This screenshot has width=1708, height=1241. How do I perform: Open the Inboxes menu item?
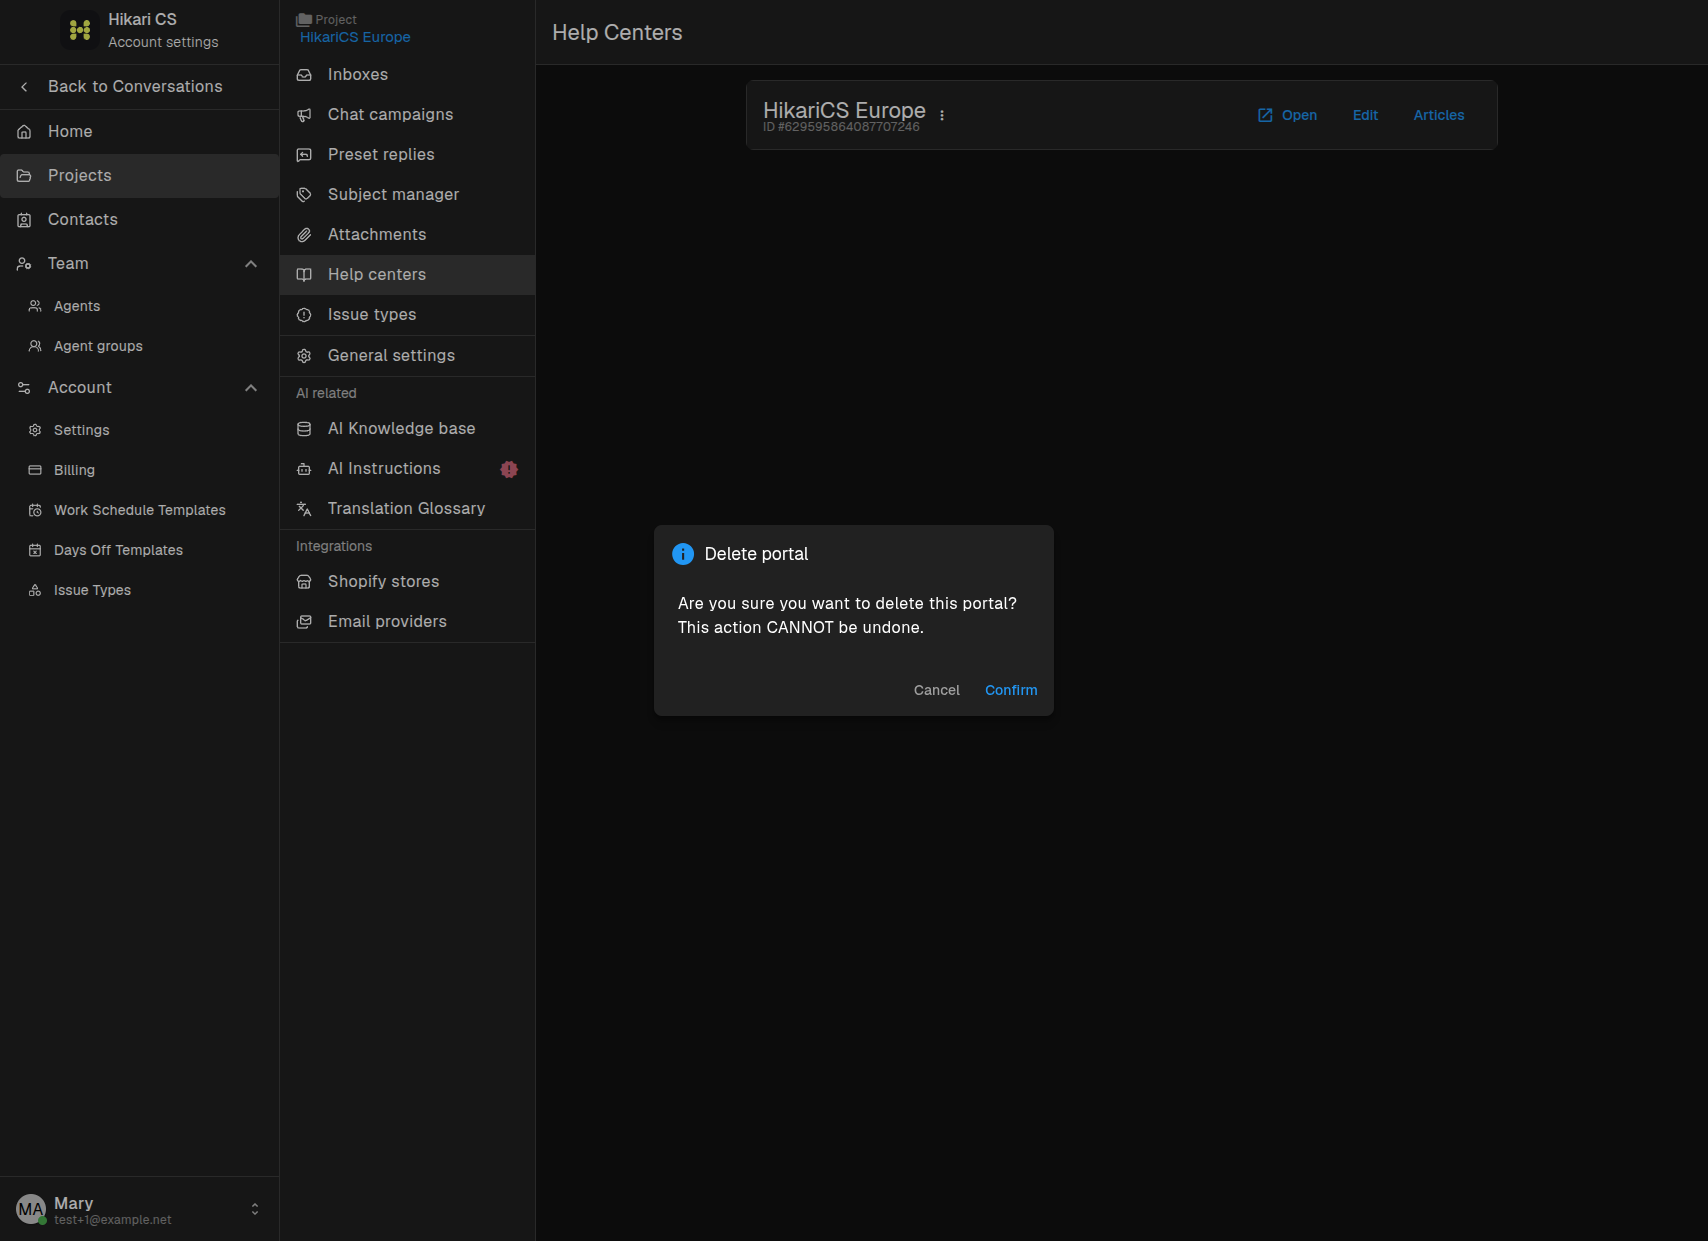click(x=407, y=75)
